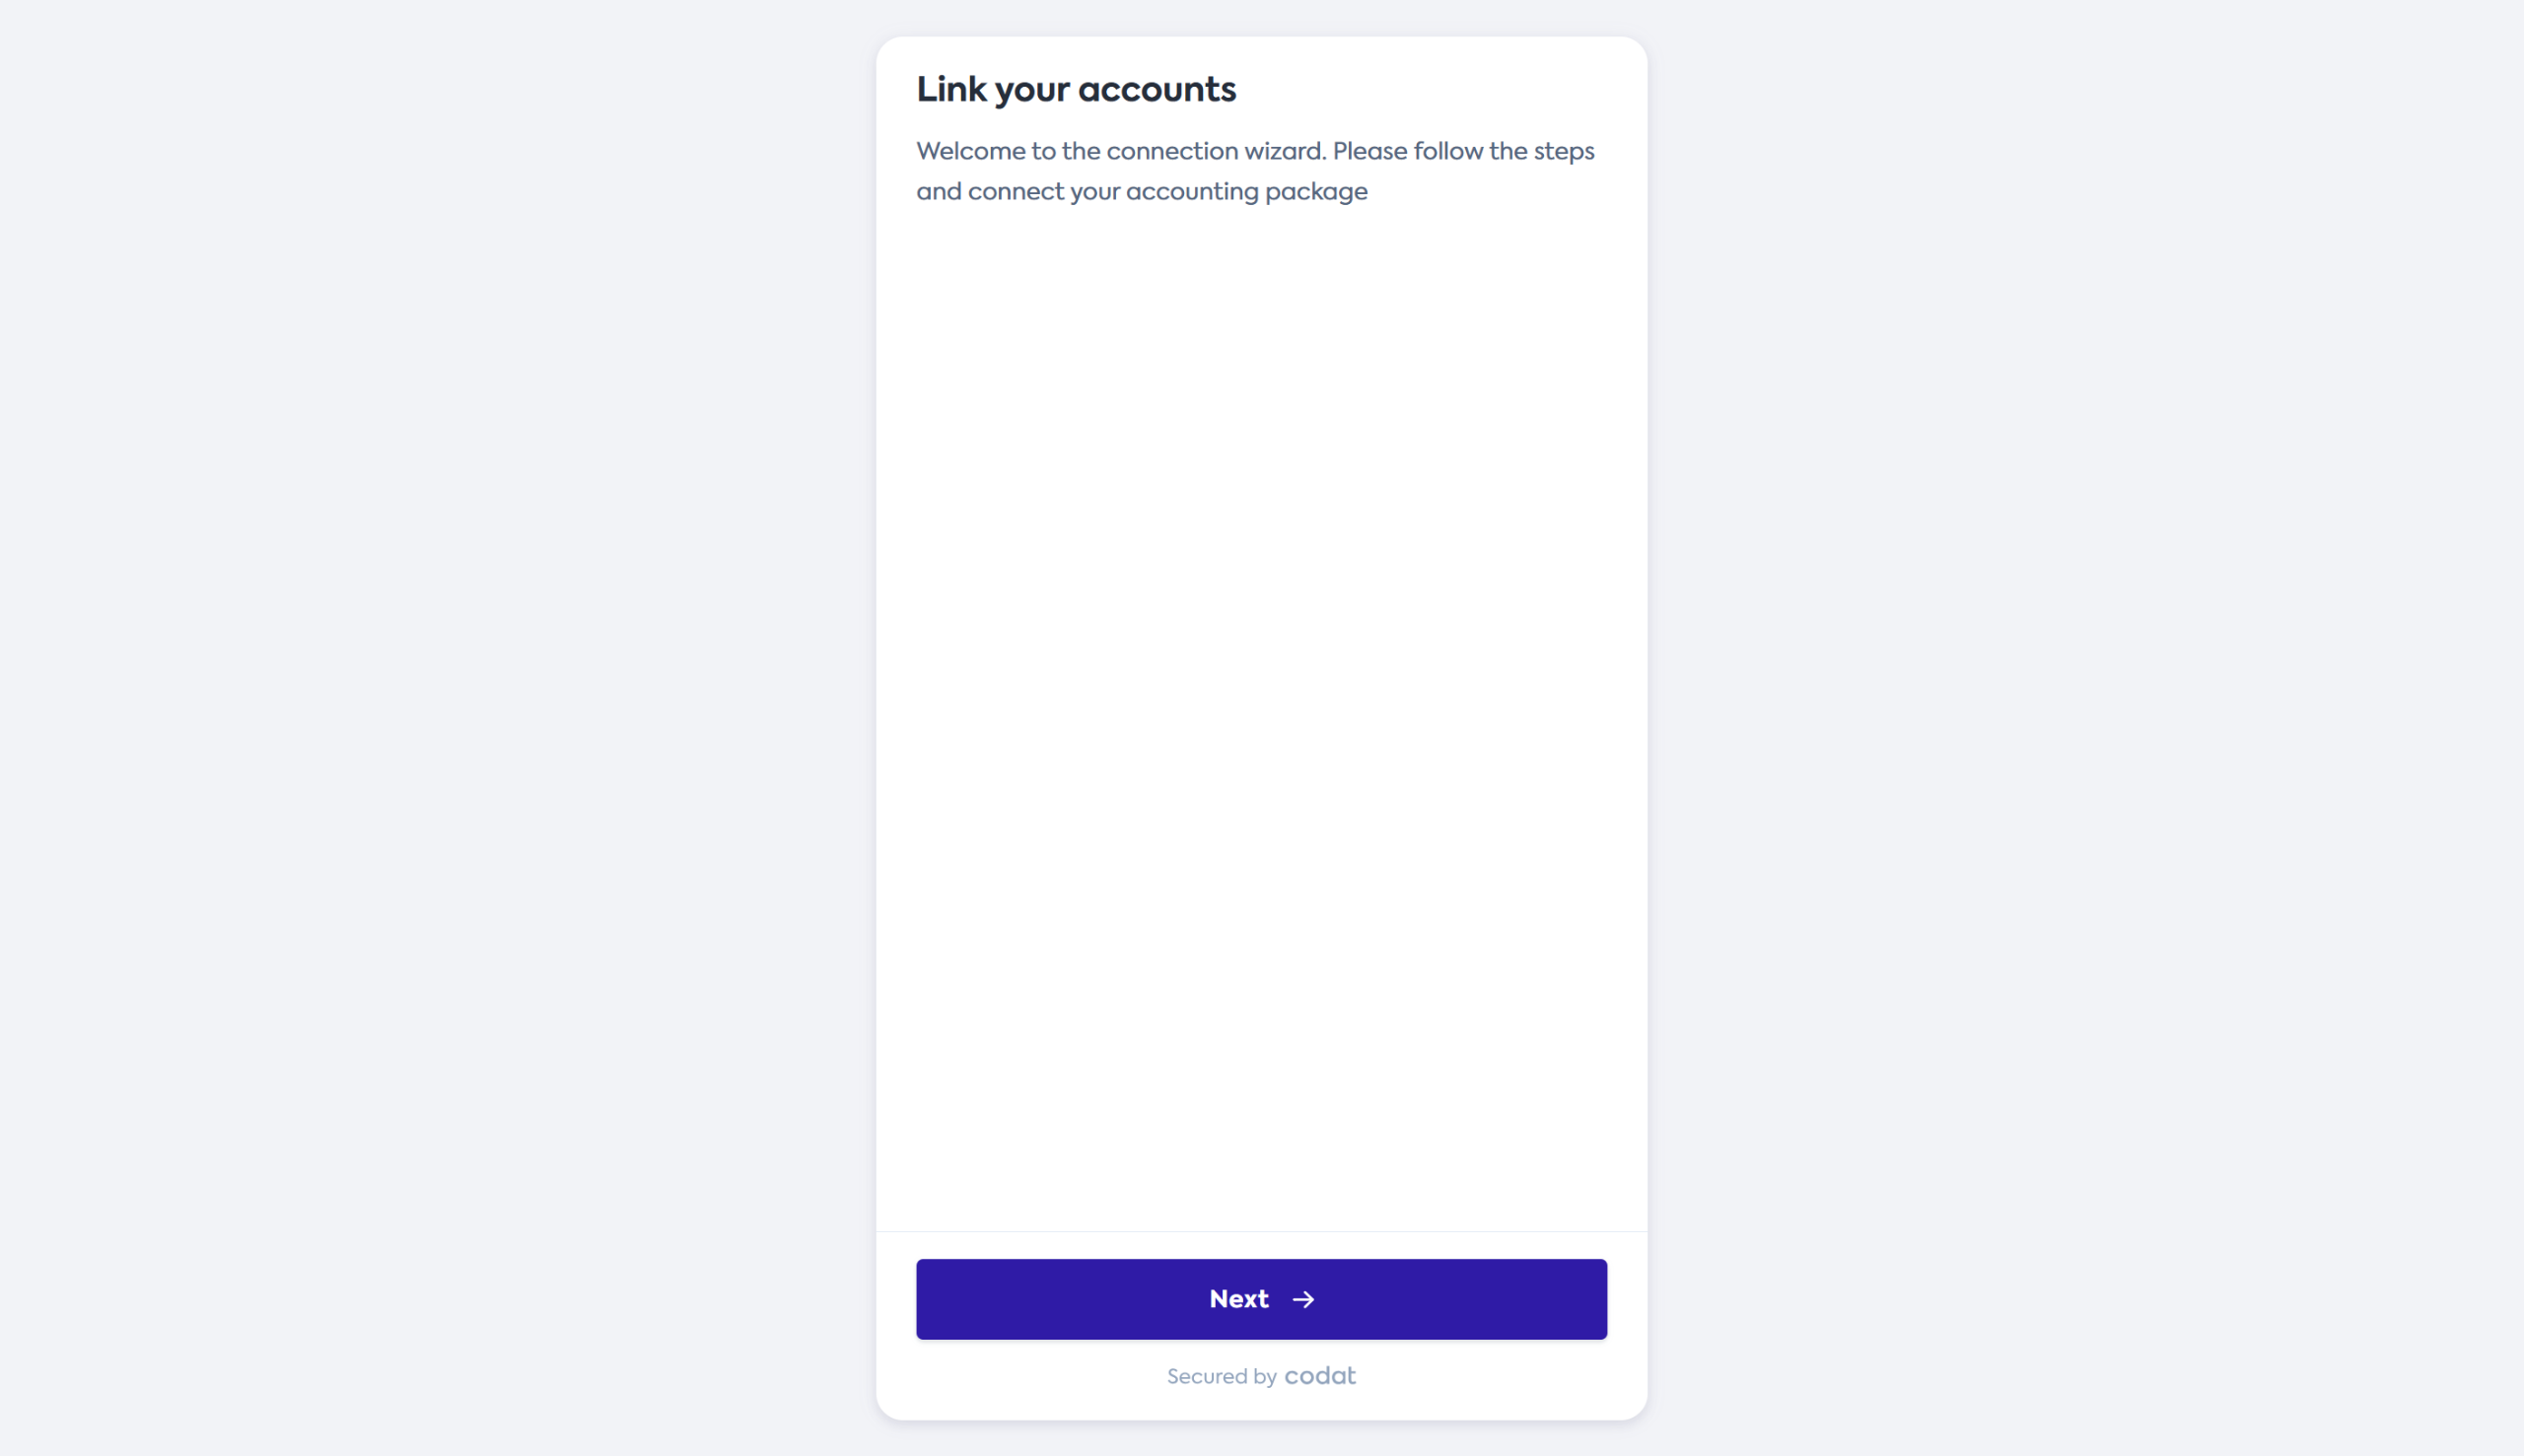Click the "Next" label text on button

pyautogui.click(x=1238, y=1299)
